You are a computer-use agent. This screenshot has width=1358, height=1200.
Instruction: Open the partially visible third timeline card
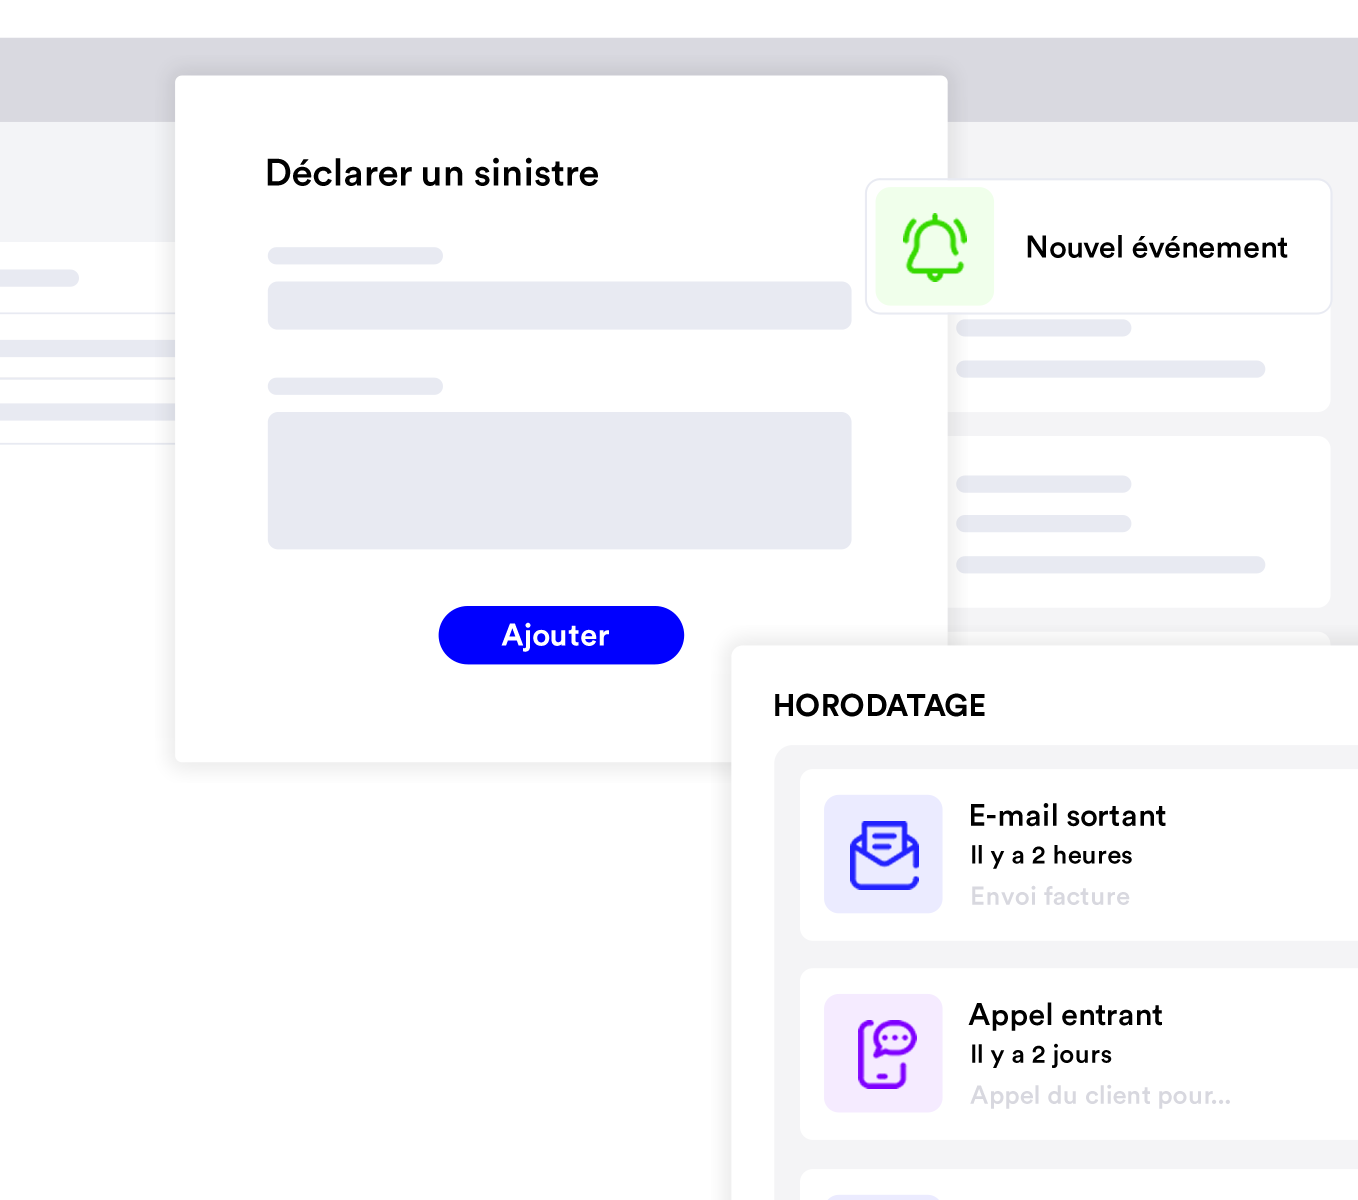(1080, 1186)
